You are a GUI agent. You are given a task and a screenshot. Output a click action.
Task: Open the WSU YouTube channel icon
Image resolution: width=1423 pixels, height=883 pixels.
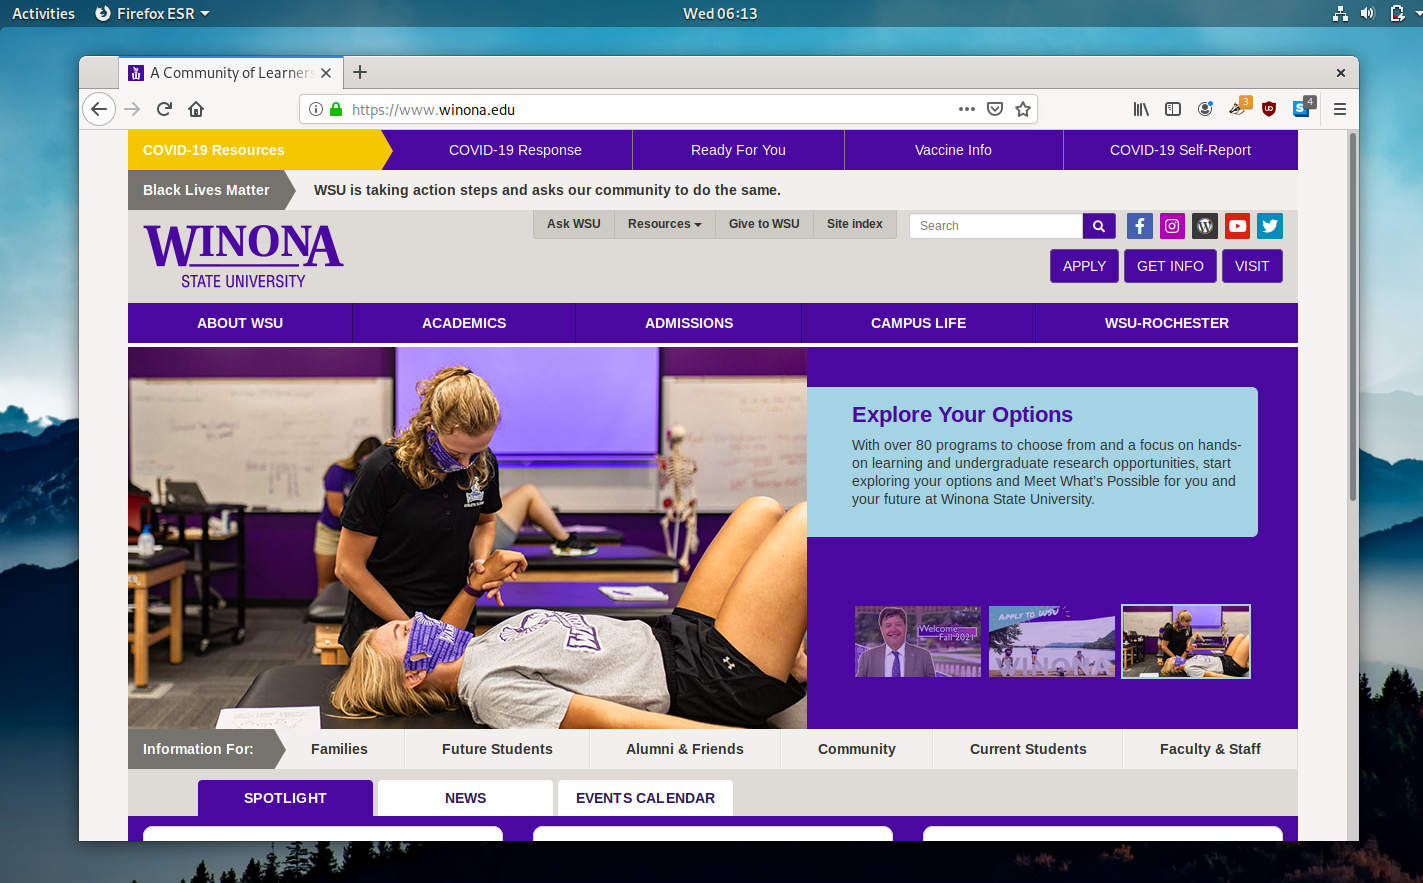(x=1238, y=226)
